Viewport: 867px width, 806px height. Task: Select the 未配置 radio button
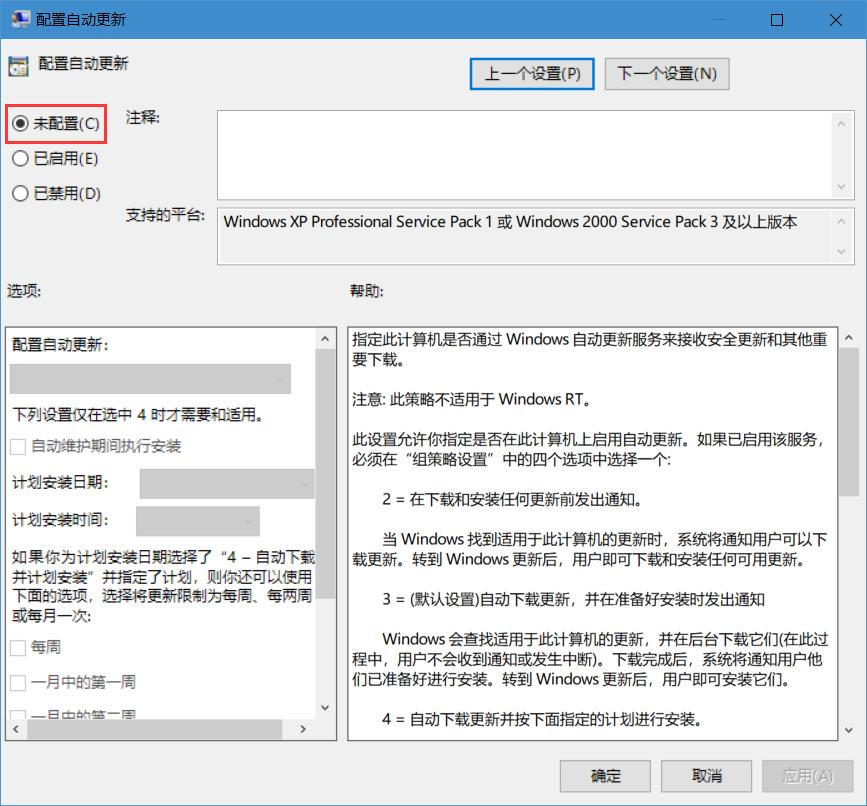tap(20, 124)
